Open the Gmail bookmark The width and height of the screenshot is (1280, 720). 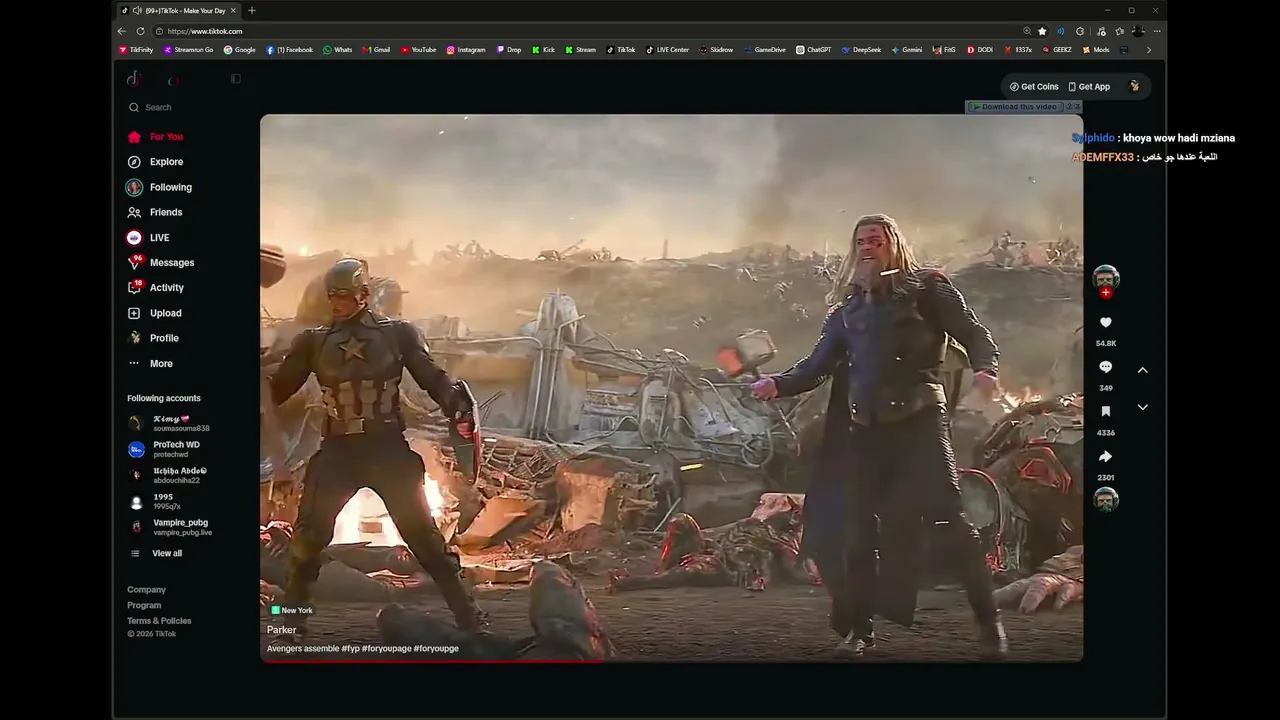pyautogui.click(x=376, y=50)
